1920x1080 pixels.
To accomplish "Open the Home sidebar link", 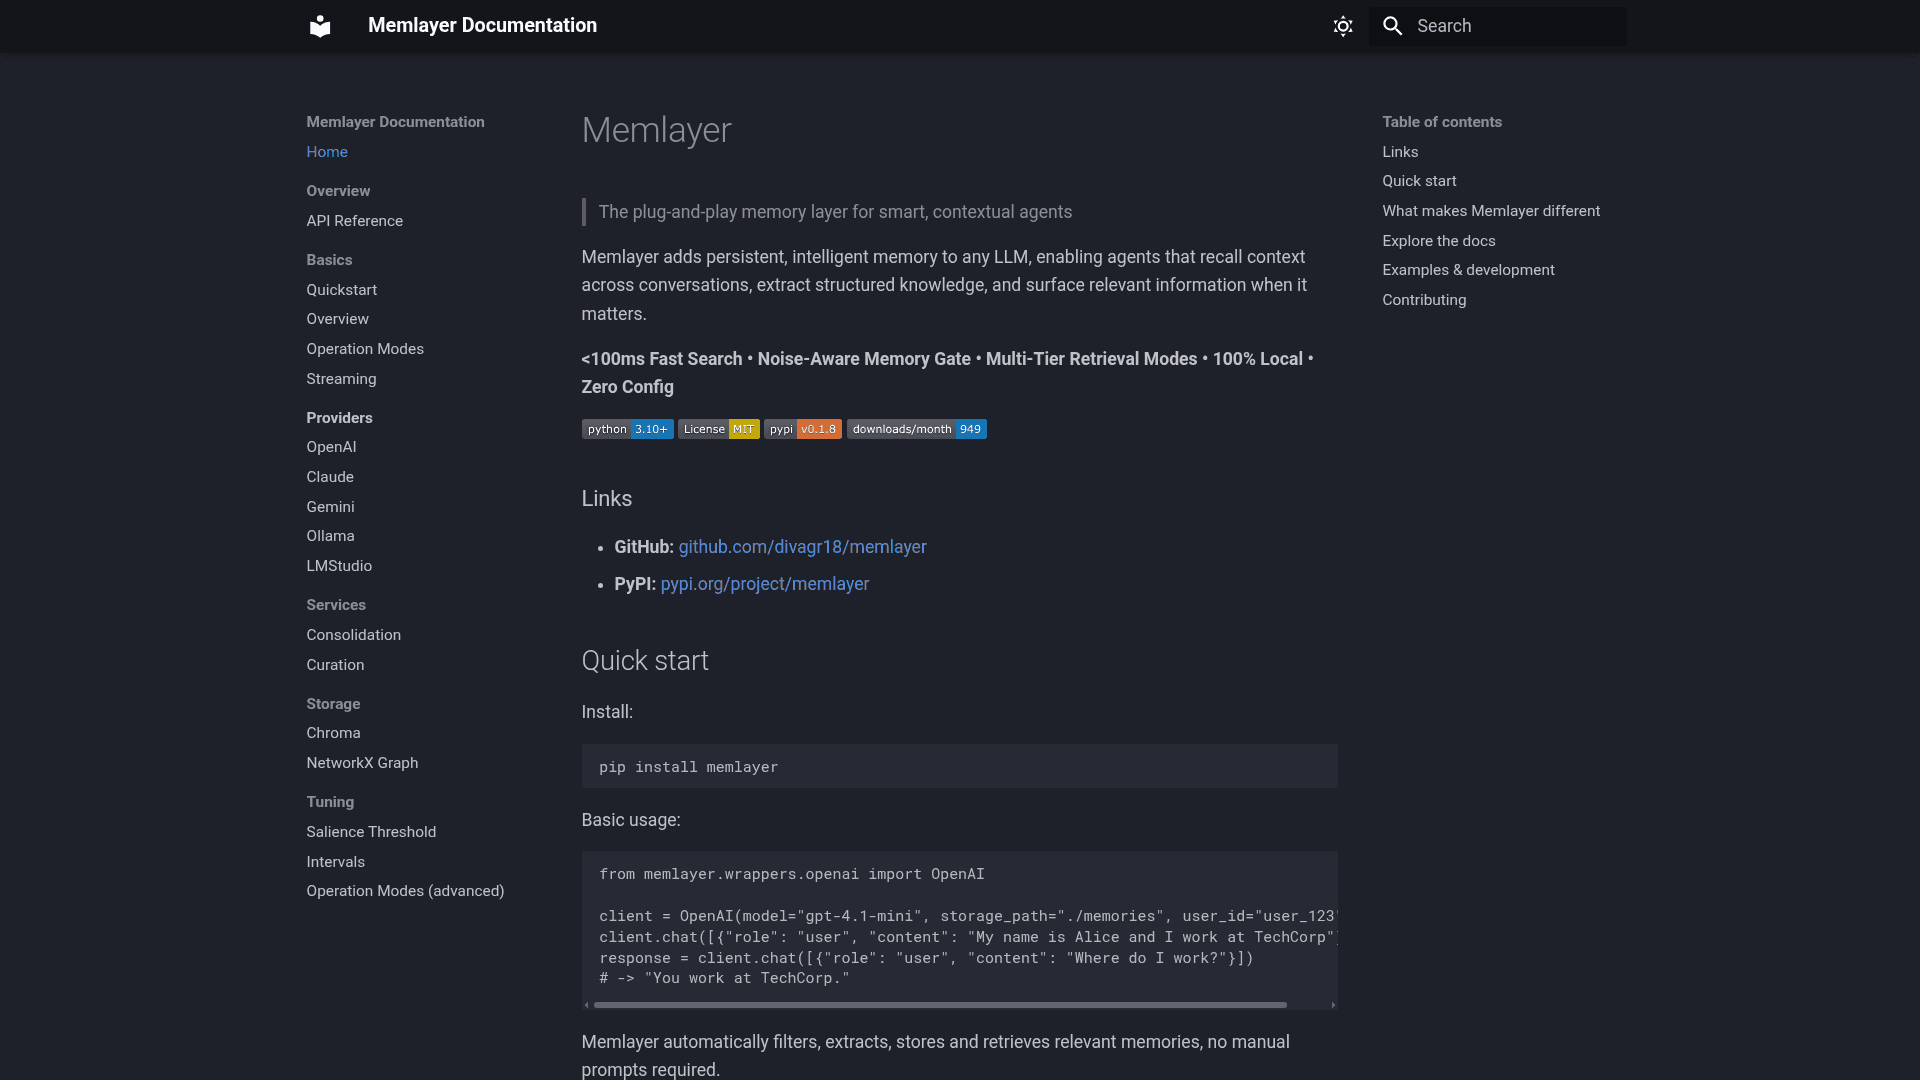I will (x=327, y=152).
